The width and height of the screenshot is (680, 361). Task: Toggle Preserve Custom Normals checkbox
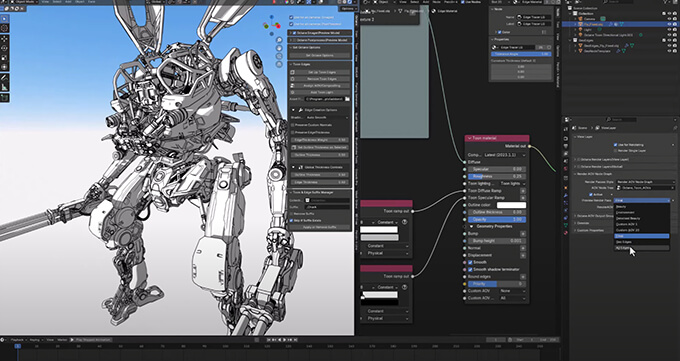293,125
